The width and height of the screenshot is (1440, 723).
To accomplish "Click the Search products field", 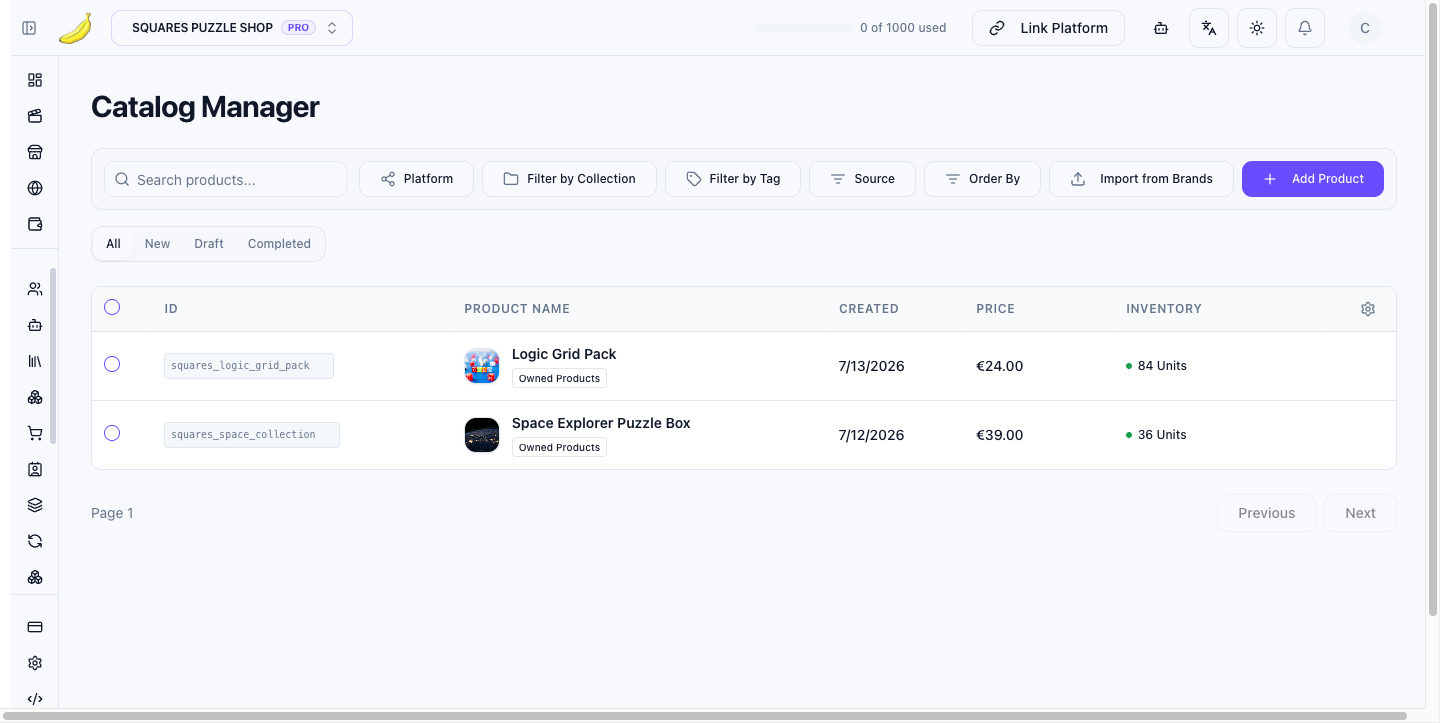I will (x=225, y=179).
